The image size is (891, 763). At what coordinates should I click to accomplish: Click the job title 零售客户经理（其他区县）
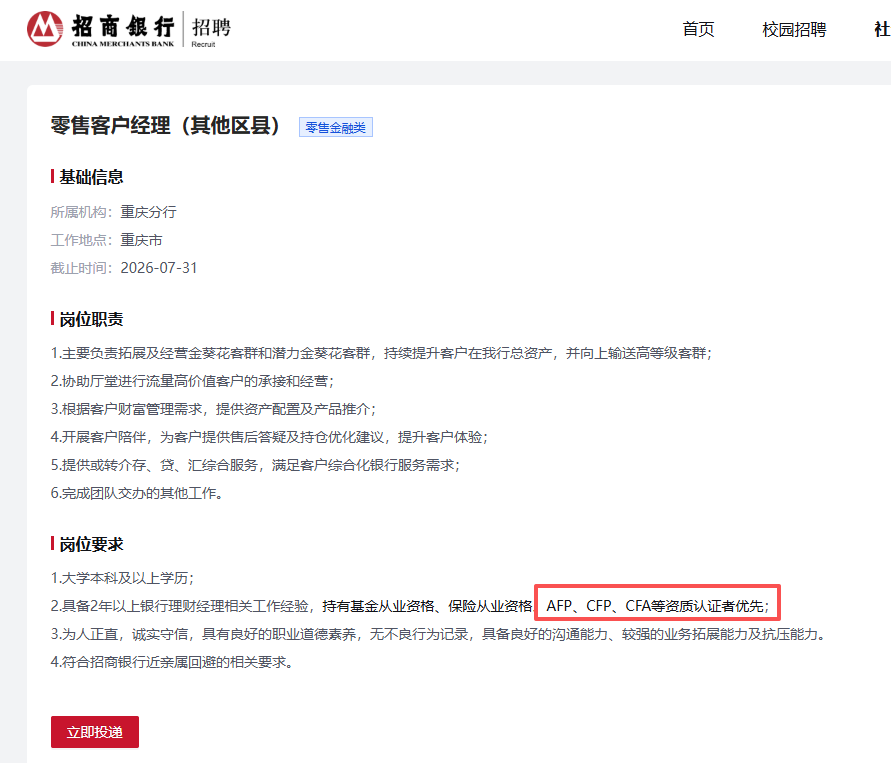click(x=166, y=126)
